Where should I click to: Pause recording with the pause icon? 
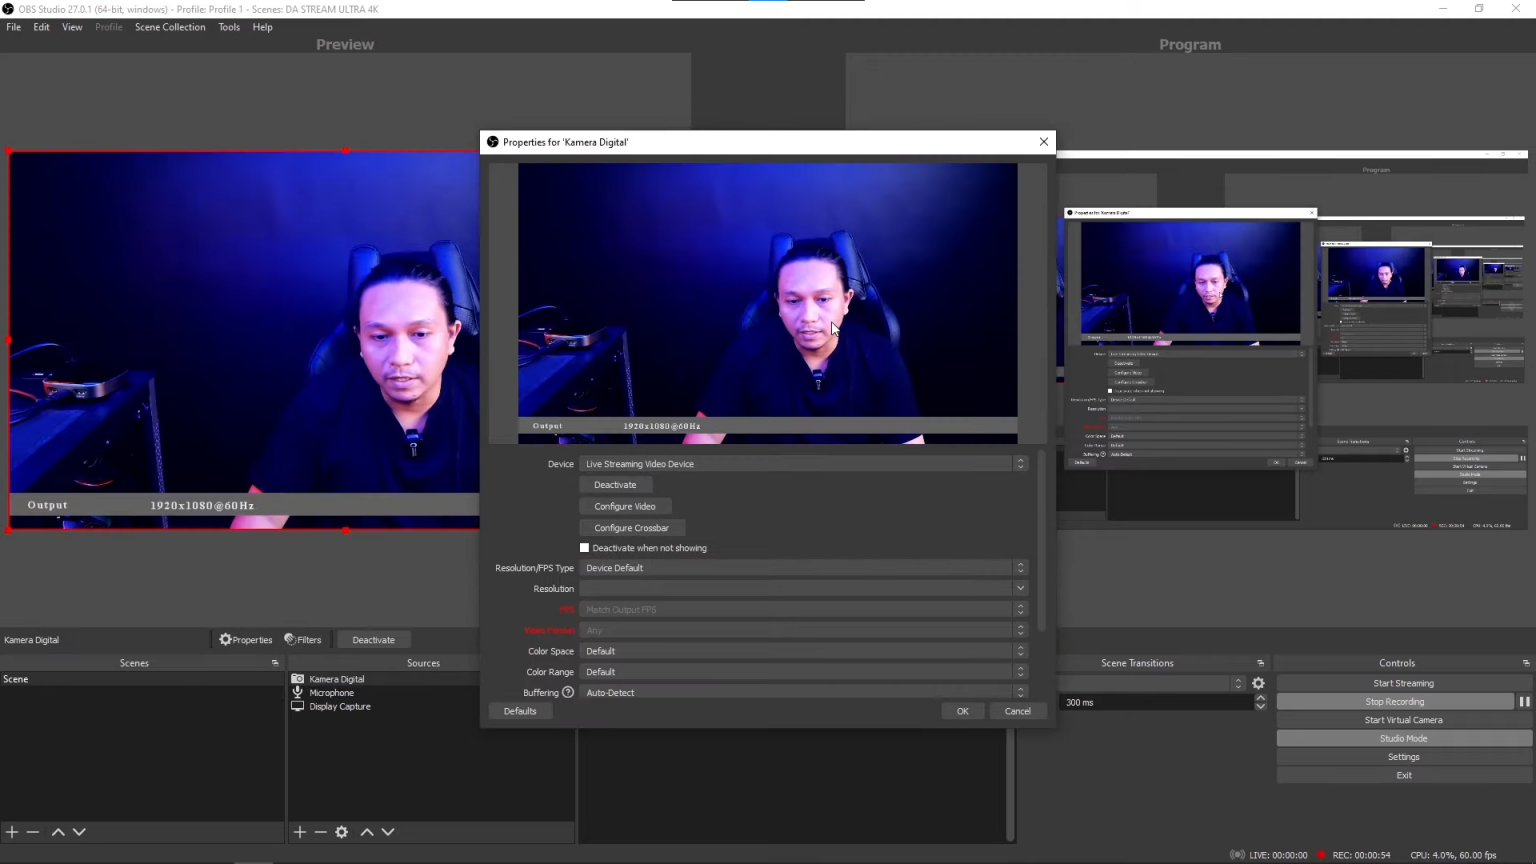pos(1524,702)
